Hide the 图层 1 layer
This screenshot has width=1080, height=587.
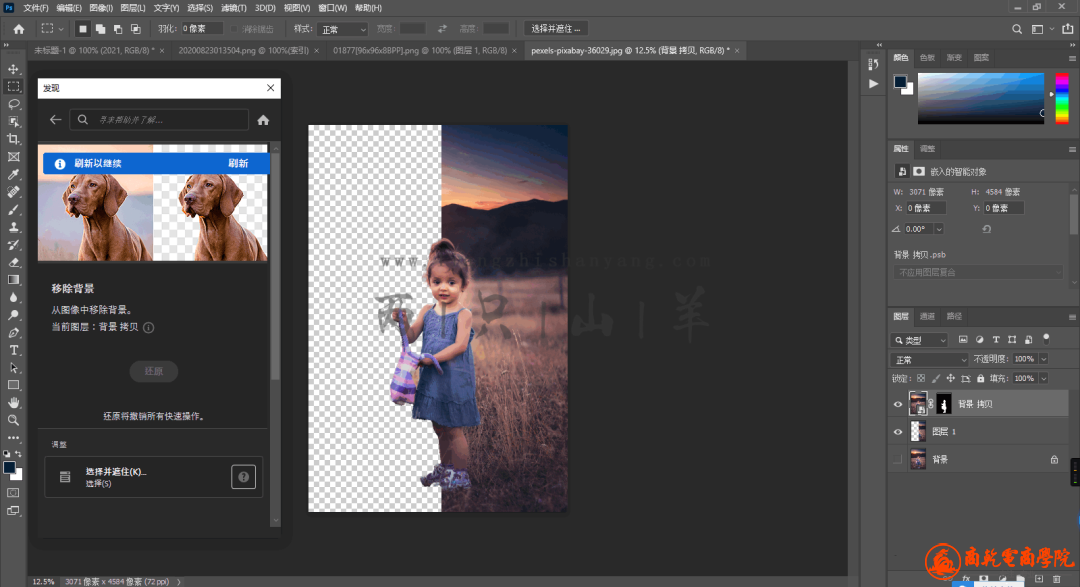point(897,432)
